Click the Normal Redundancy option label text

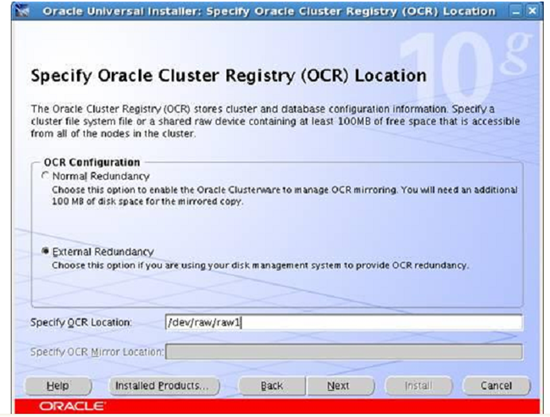(101, 176)
